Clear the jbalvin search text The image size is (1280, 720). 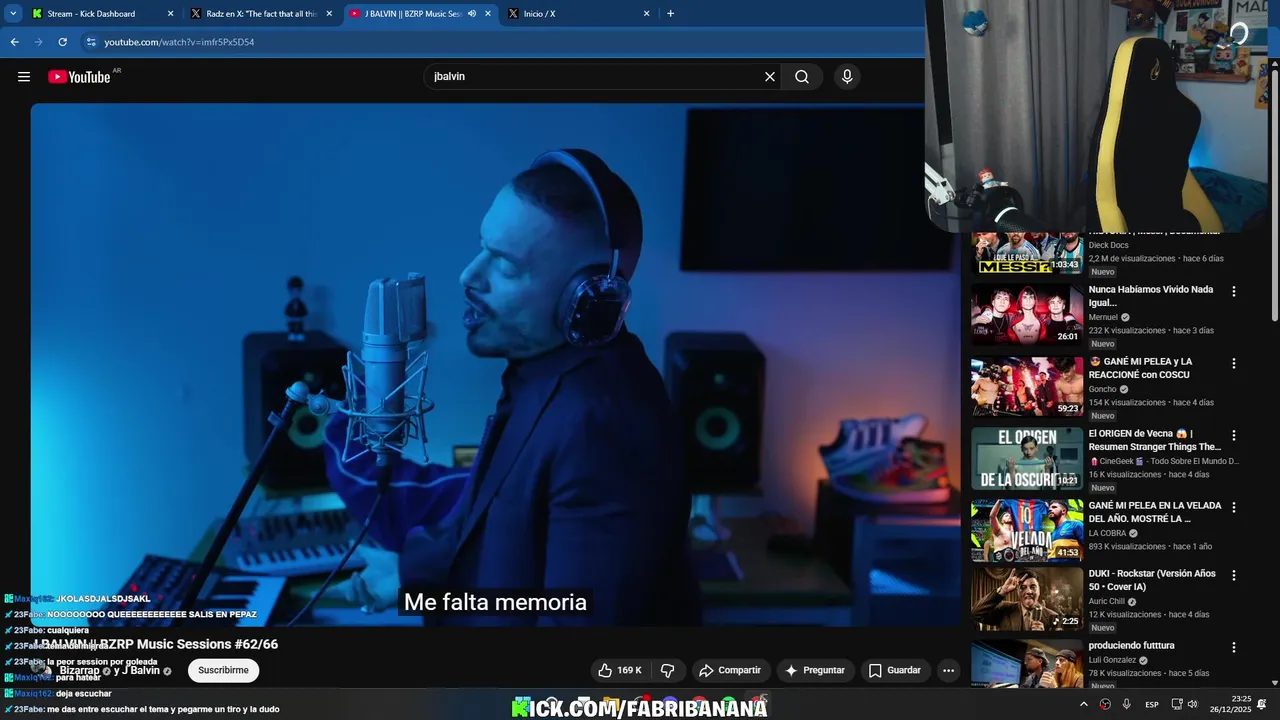(770, 77)
